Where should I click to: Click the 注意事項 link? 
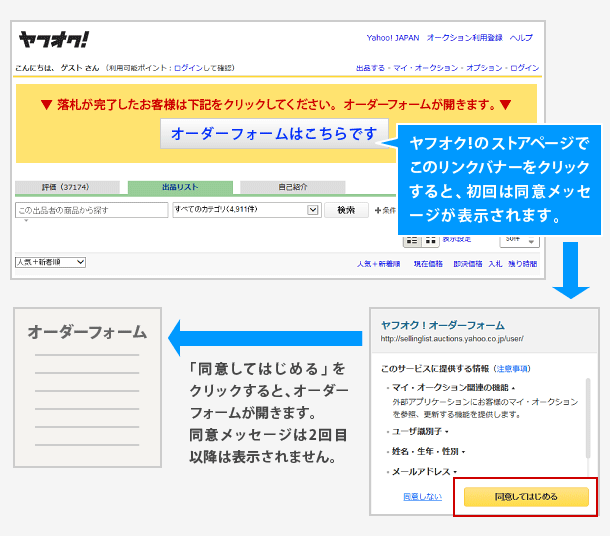click(x=512, y=369)
